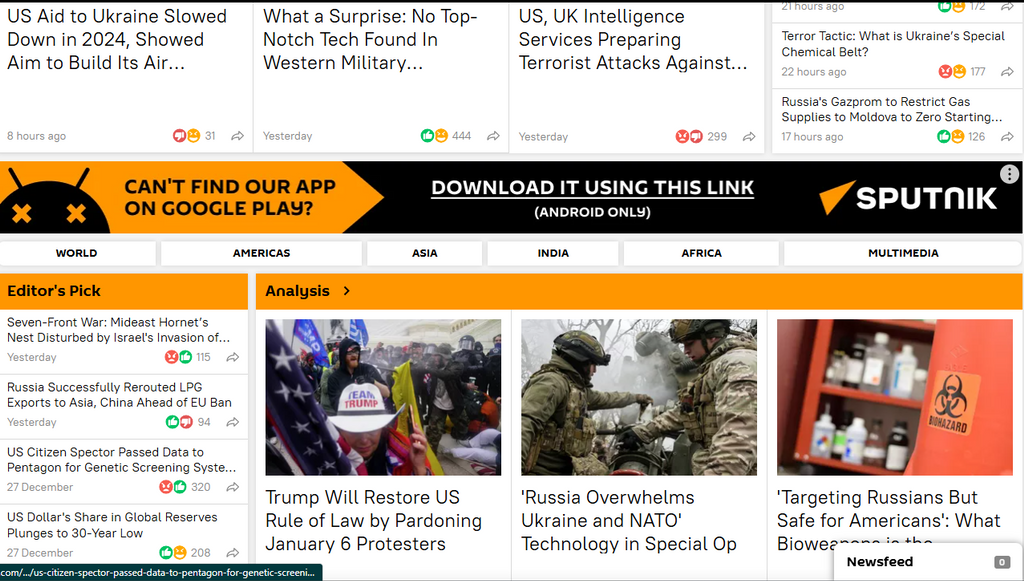This screenshot has height=581, width=1024.
Task: Click reaction emojis showing 115 count
Action: (x=178, y=357)
